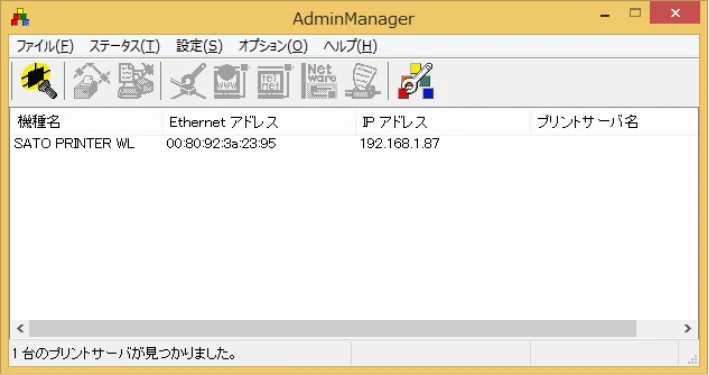Open the ファイル(F) menu
This screenshot has height=375, width=709.
click(45, 46)
